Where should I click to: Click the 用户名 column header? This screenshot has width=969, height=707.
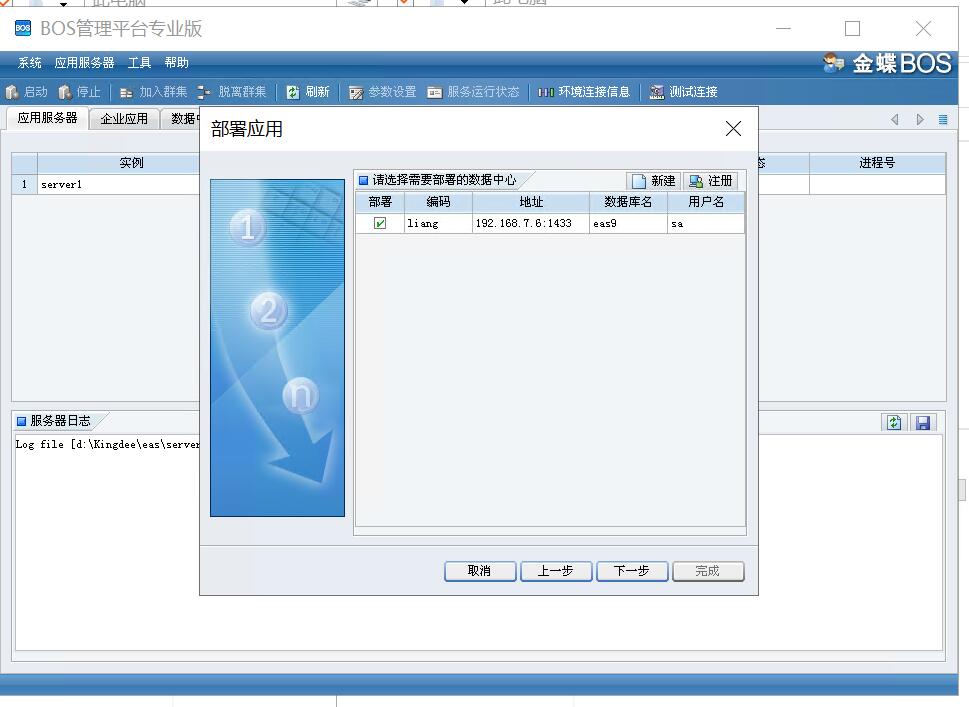706,202
